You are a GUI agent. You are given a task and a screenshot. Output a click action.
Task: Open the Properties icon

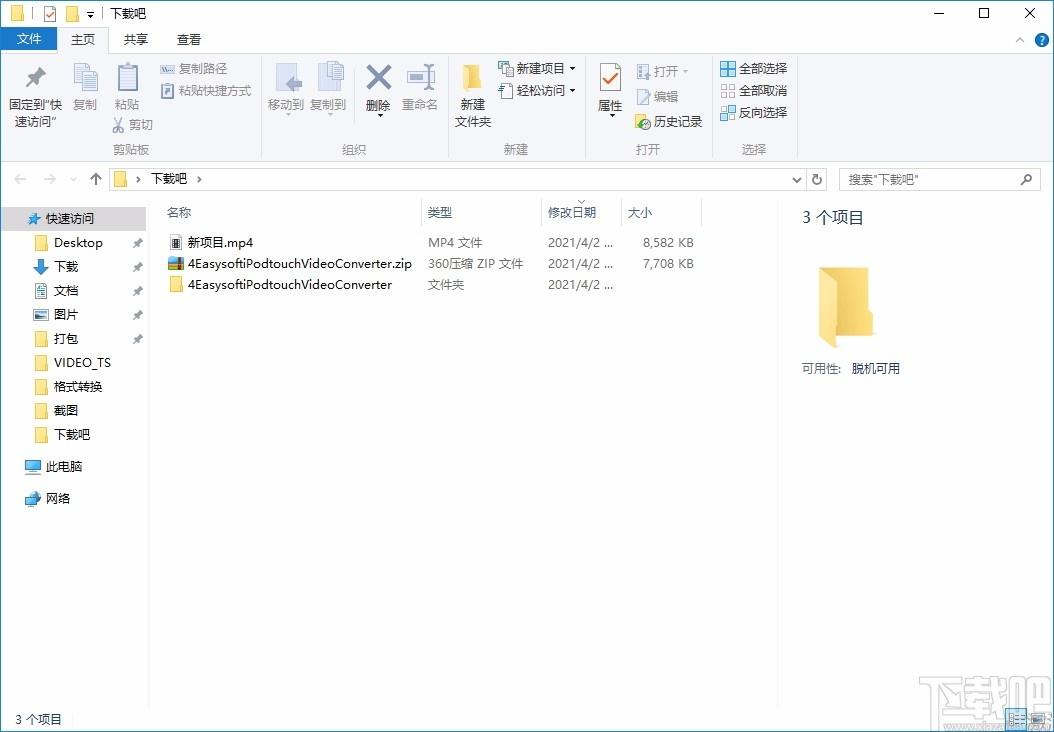[x=610, y=79]
